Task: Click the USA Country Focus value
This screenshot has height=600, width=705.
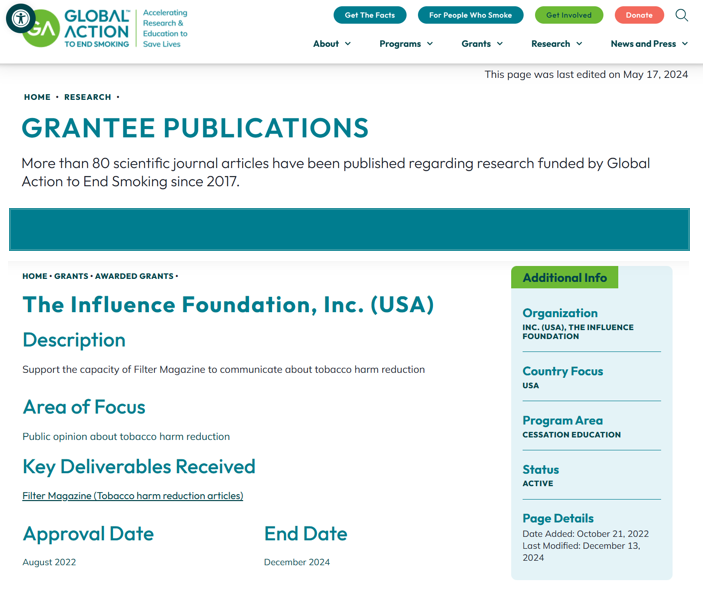Action: pos(531,385)
